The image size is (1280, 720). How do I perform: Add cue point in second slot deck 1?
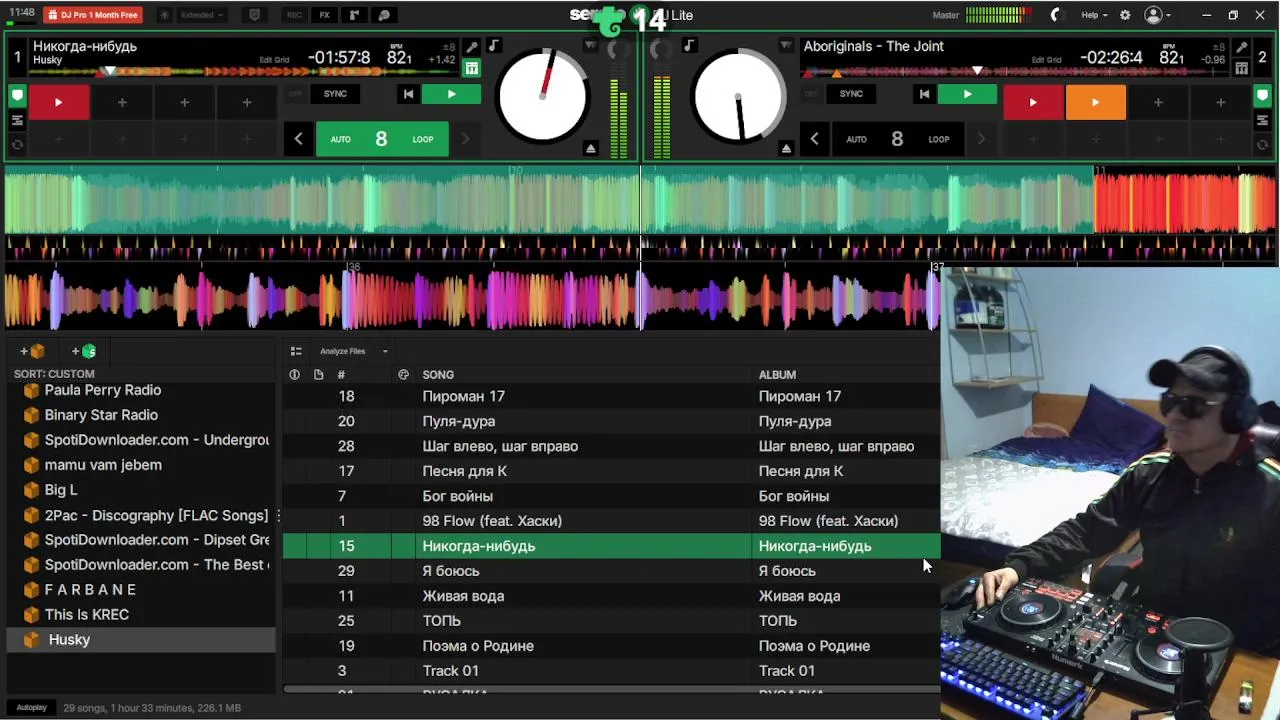point(122,102)
